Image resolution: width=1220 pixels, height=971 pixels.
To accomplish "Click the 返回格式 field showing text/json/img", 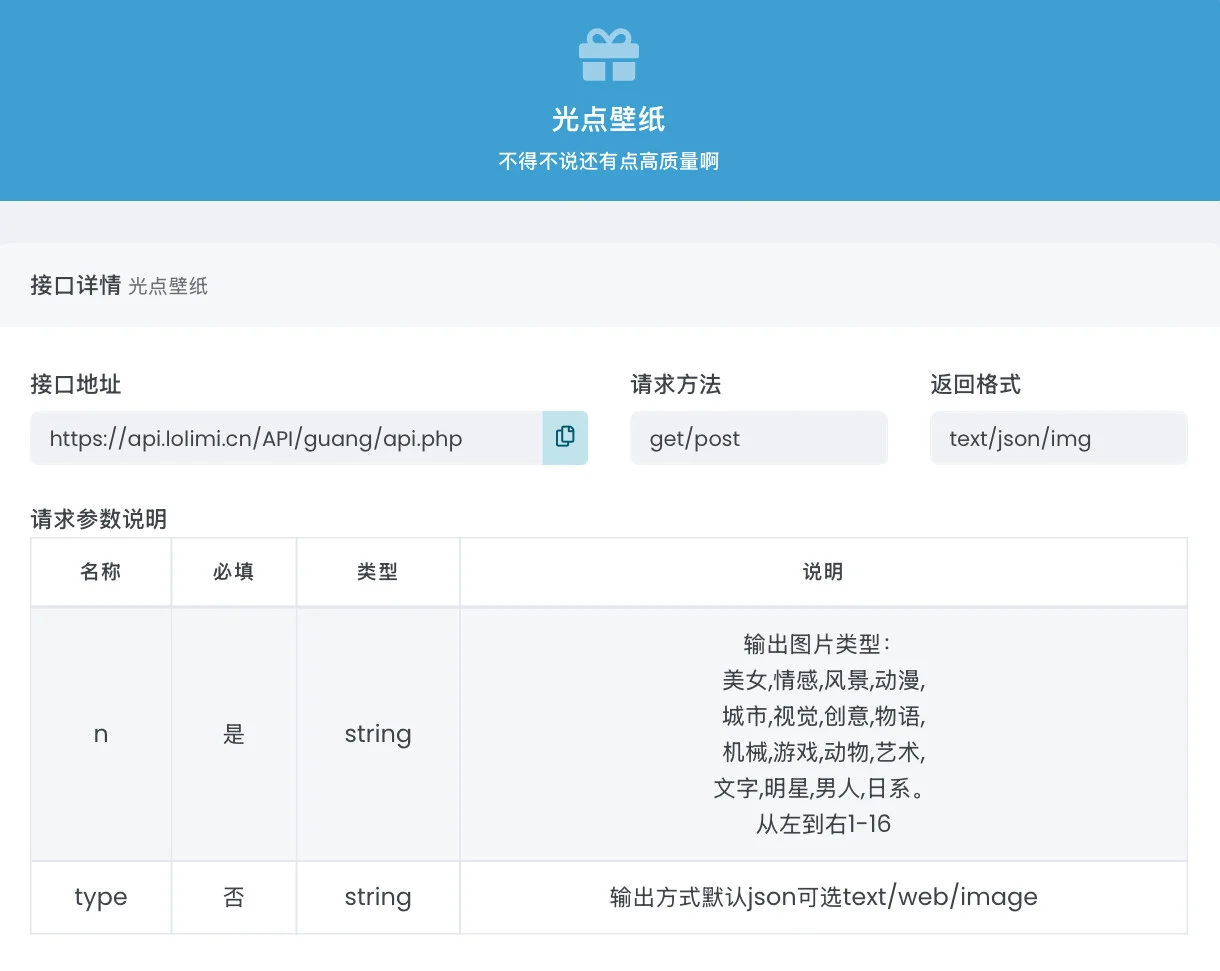I will click(1058, 438).
